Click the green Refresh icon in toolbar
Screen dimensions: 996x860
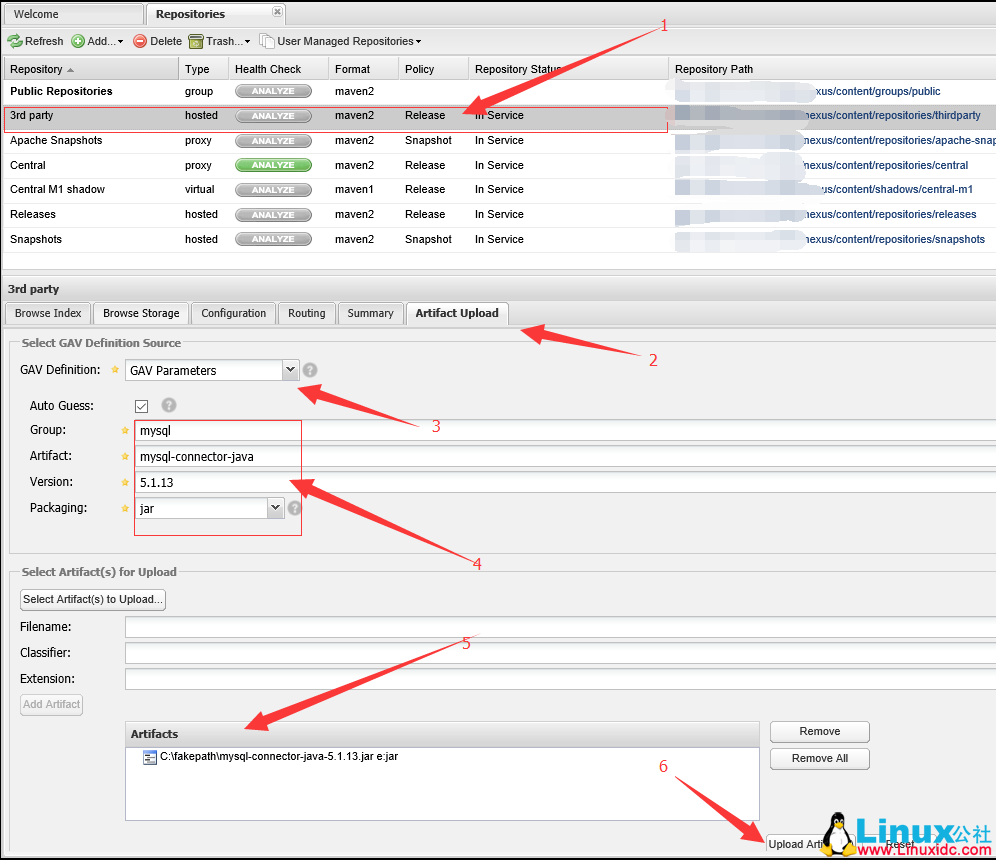click(x=15, y=41)
